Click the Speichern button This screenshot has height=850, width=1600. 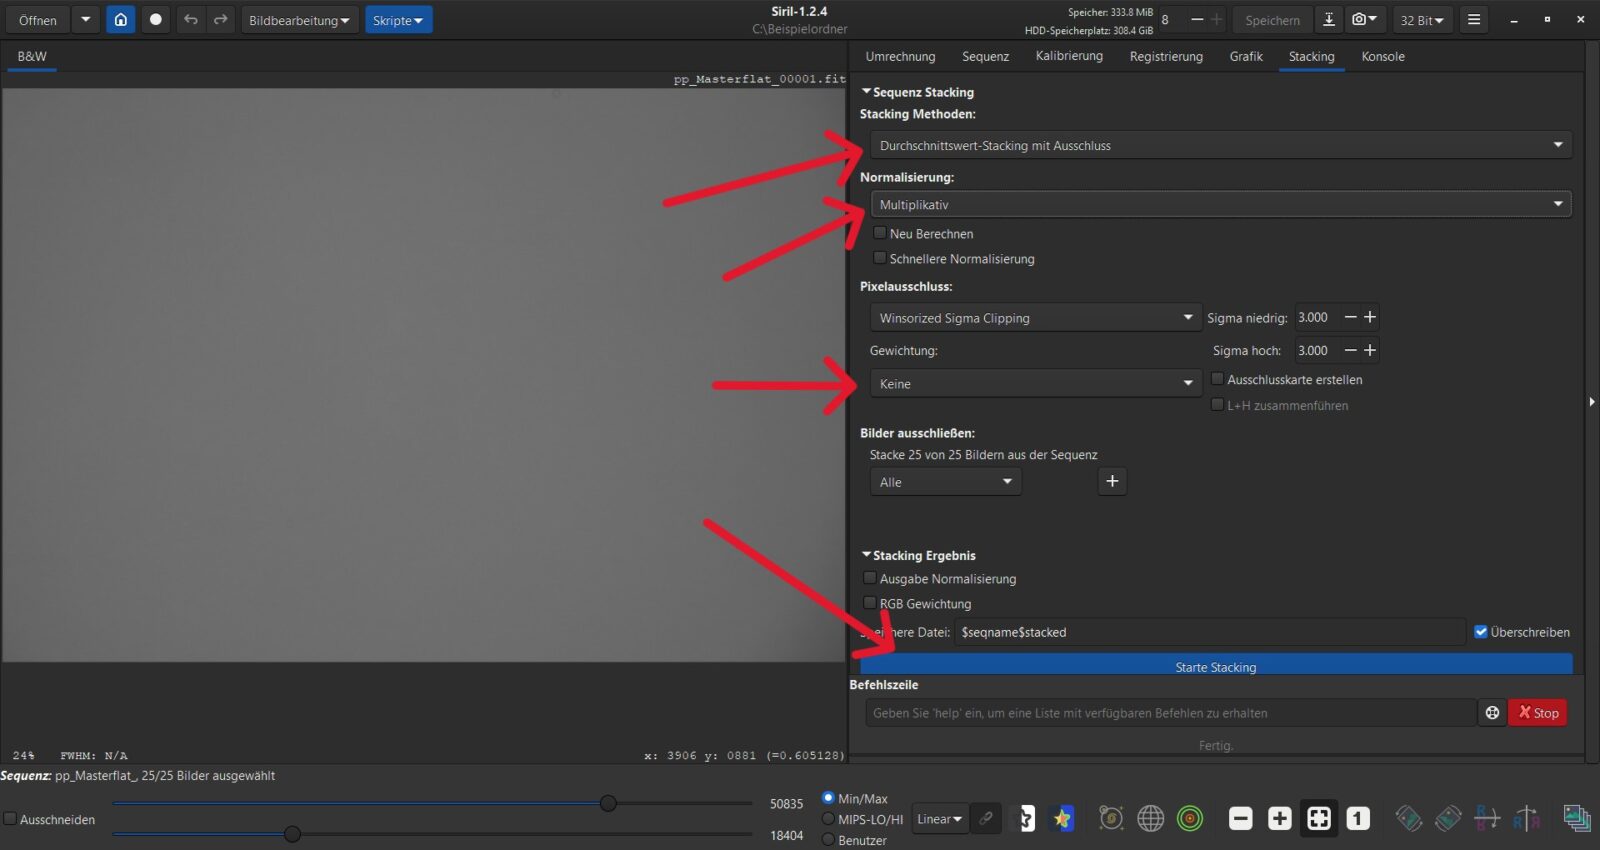pos(1272,20)
